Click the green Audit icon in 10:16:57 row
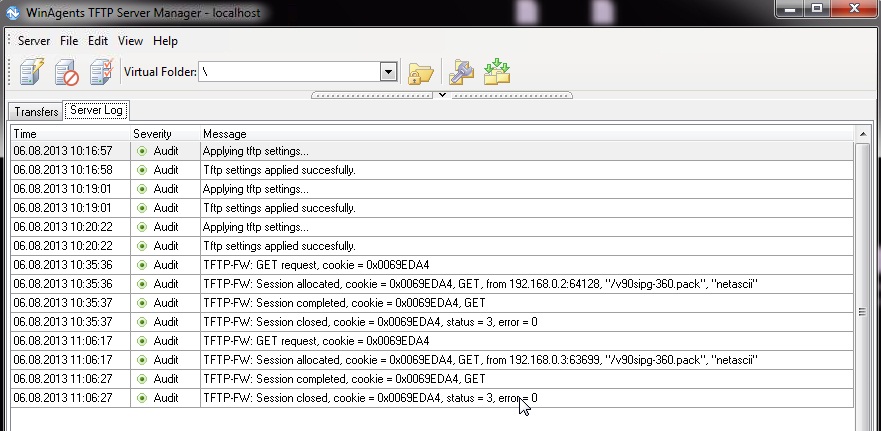 click(142, 151)
